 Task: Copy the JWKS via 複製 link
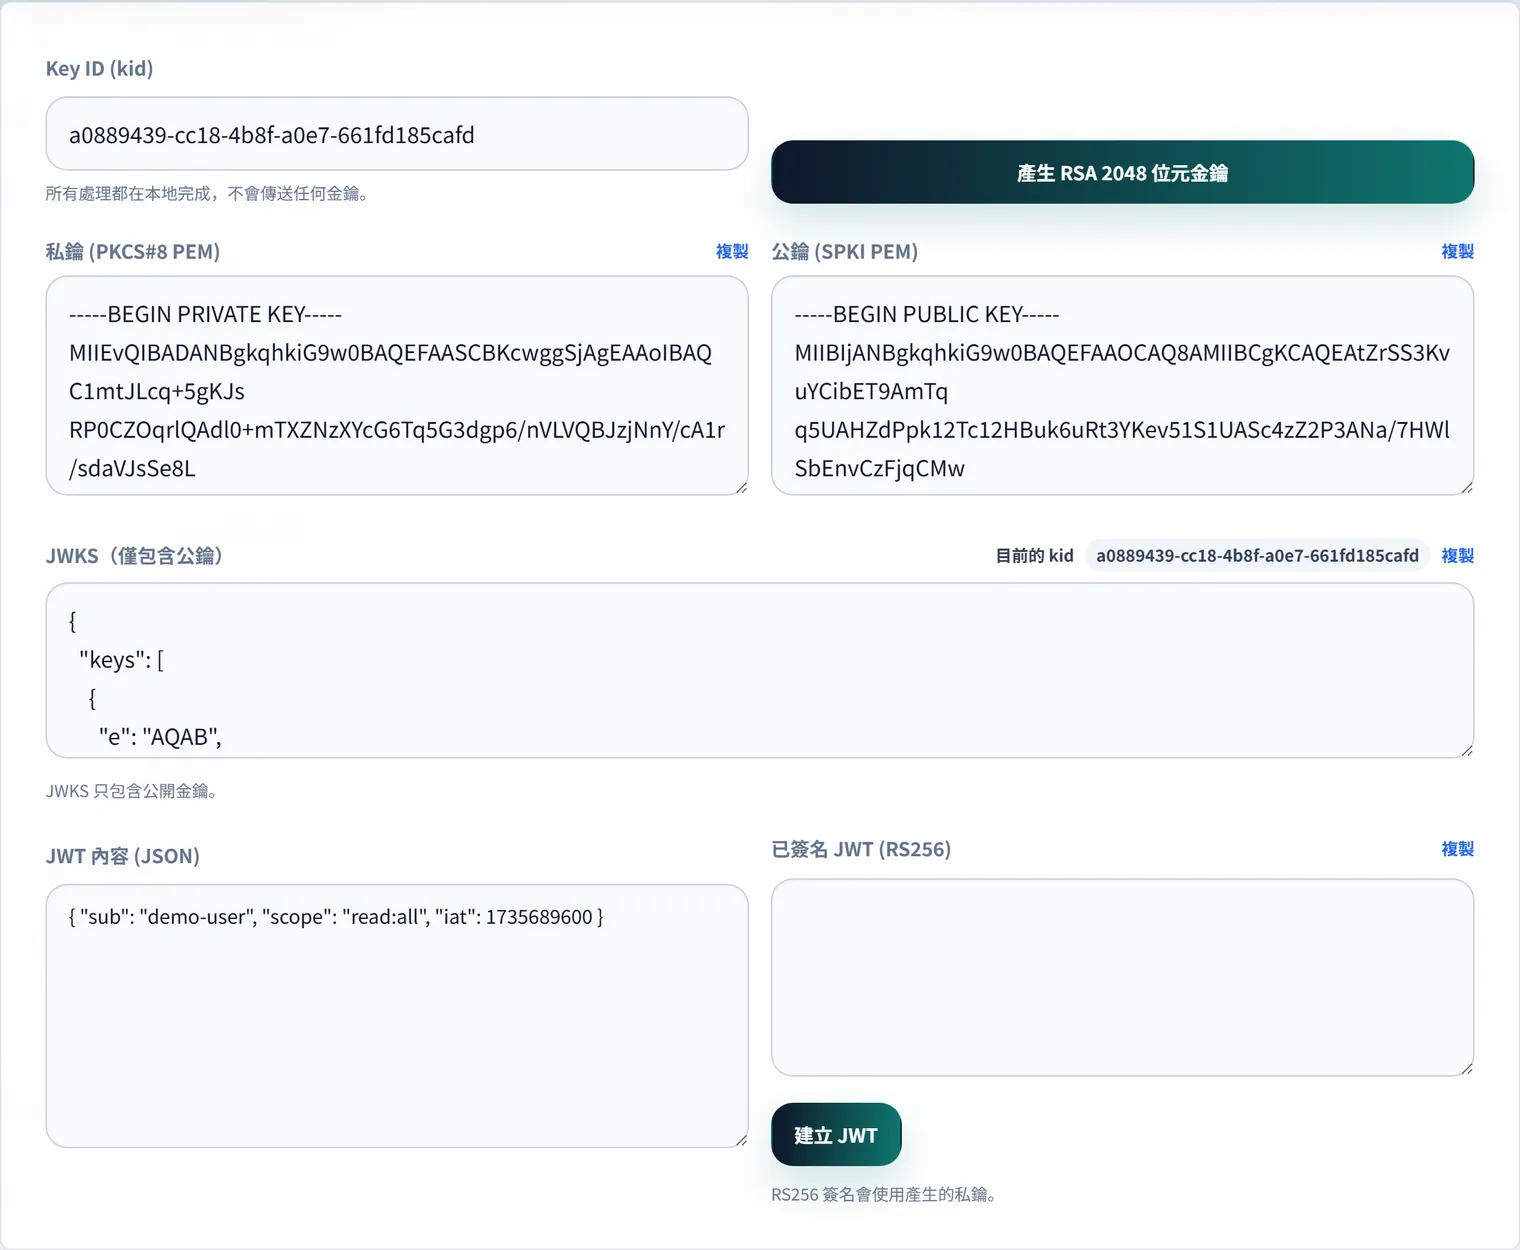pos(1457,555)
